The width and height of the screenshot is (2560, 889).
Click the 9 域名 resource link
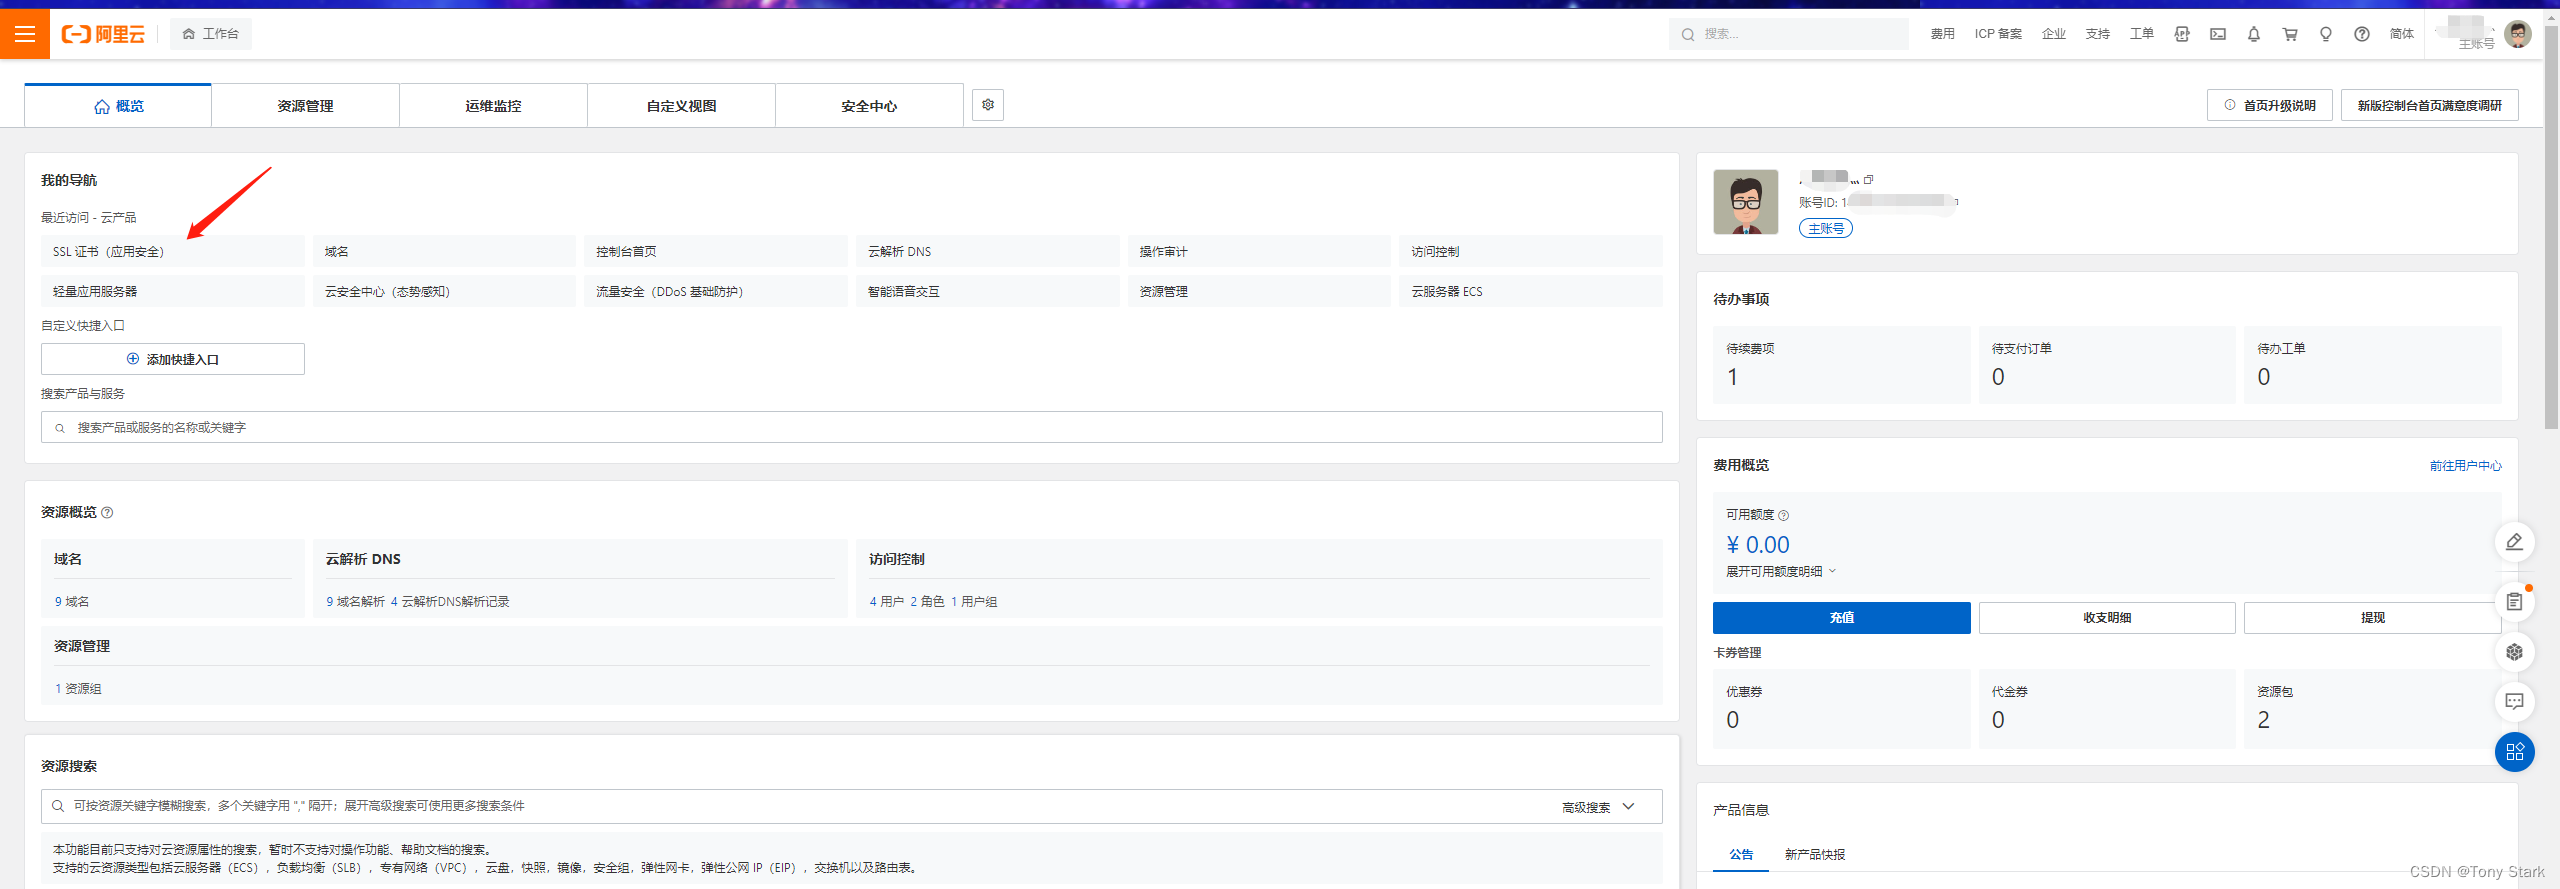(72, 602)
